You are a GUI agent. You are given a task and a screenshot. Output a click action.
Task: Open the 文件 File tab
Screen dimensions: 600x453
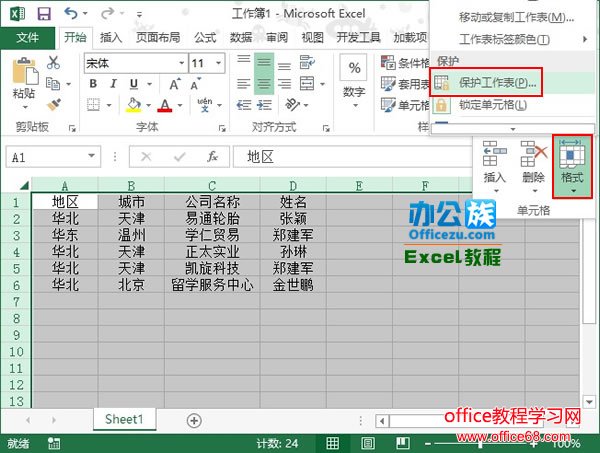pyautogui.click(x=28, y=38)
